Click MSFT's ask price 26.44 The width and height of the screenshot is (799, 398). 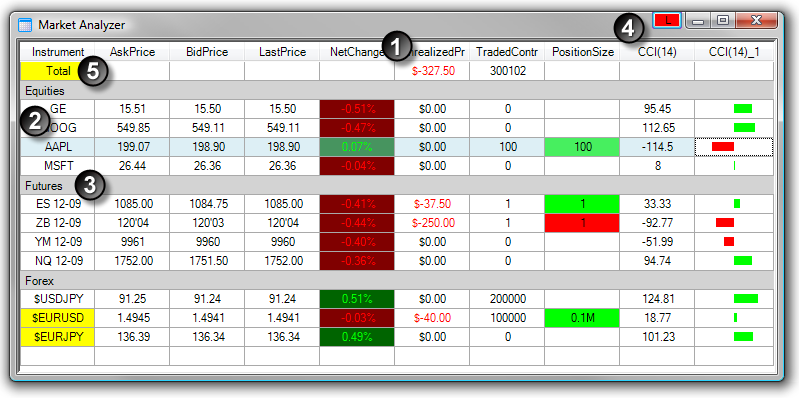132,166
